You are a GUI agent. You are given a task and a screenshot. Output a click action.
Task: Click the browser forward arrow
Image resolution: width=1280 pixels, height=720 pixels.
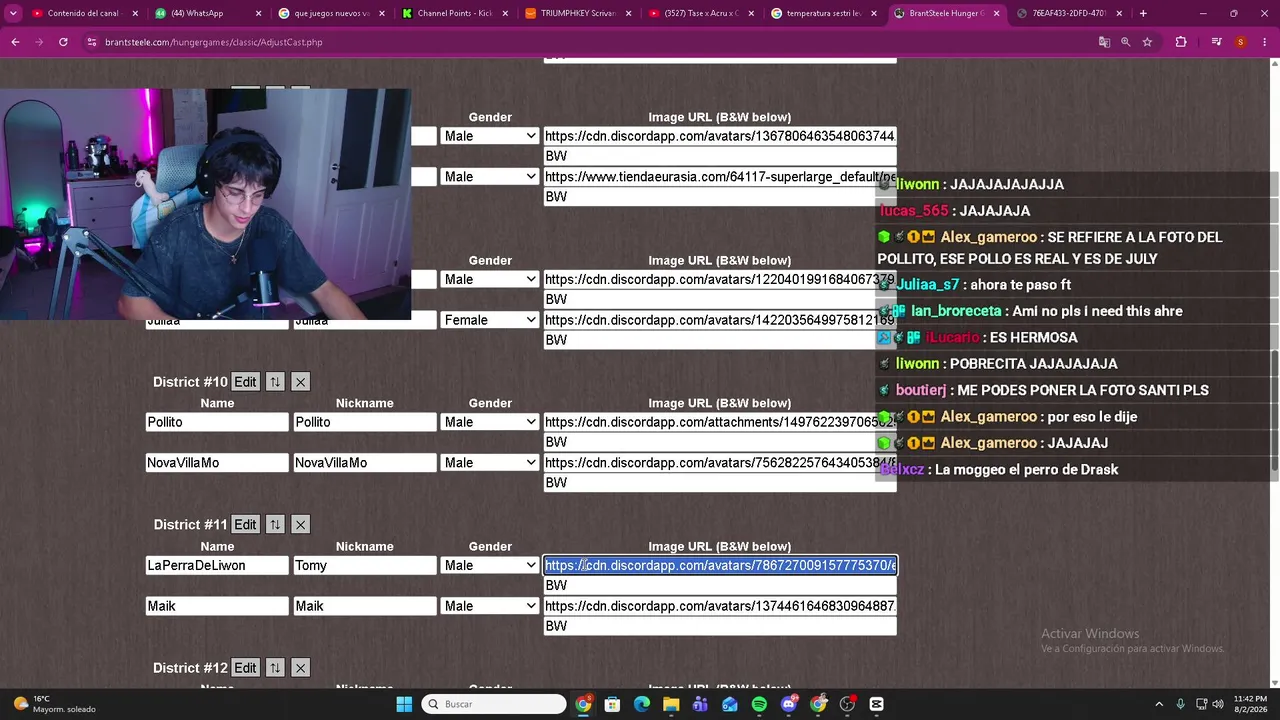click(x=39, y=42)
